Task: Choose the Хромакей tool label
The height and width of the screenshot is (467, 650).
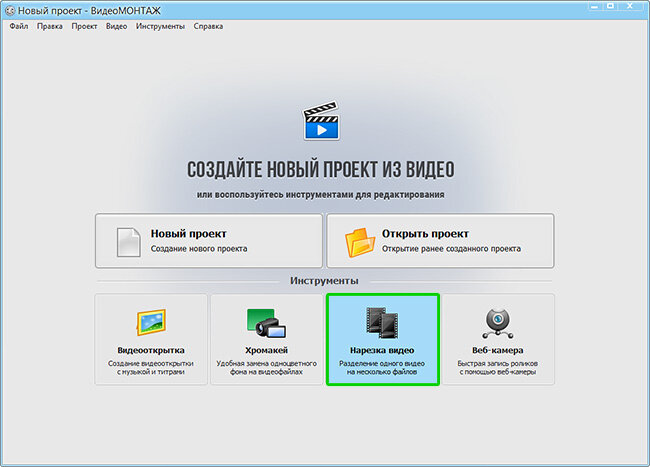Action: tap(267, 350)
